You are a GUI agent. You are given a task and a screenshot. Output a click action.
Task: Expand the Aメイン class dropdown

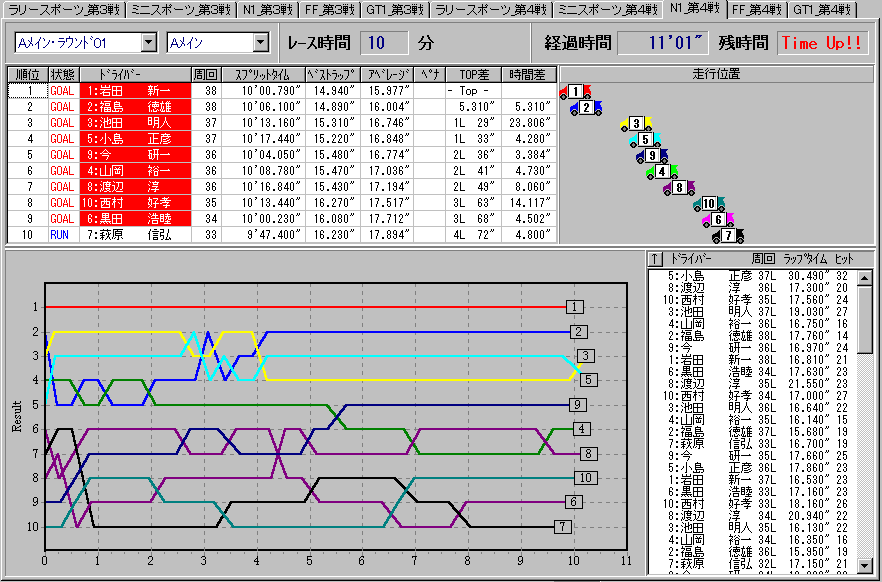click(x=260, y=43)
